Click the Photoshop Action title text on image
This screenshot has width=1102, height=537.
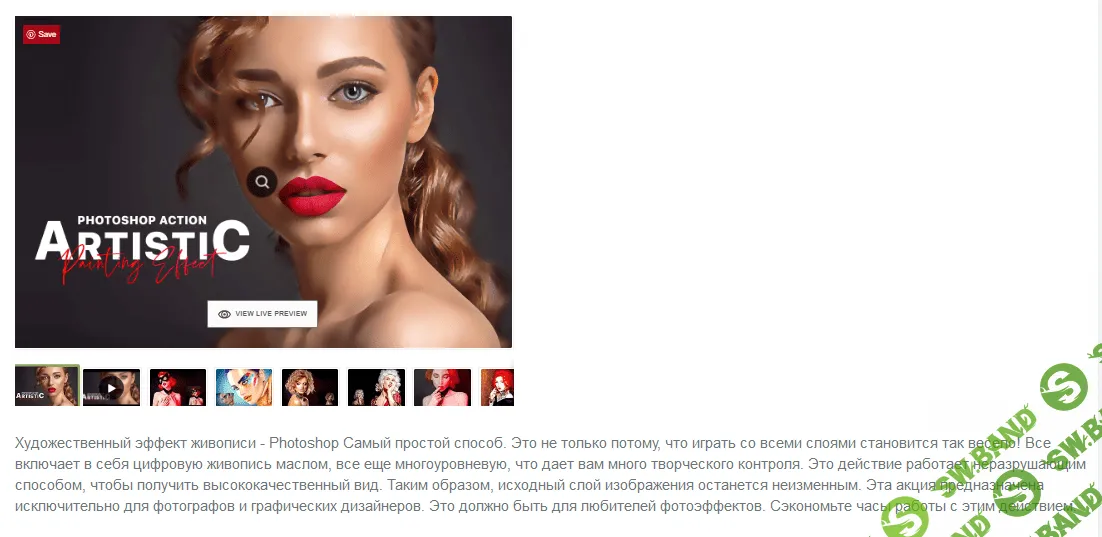click(142, 220)
